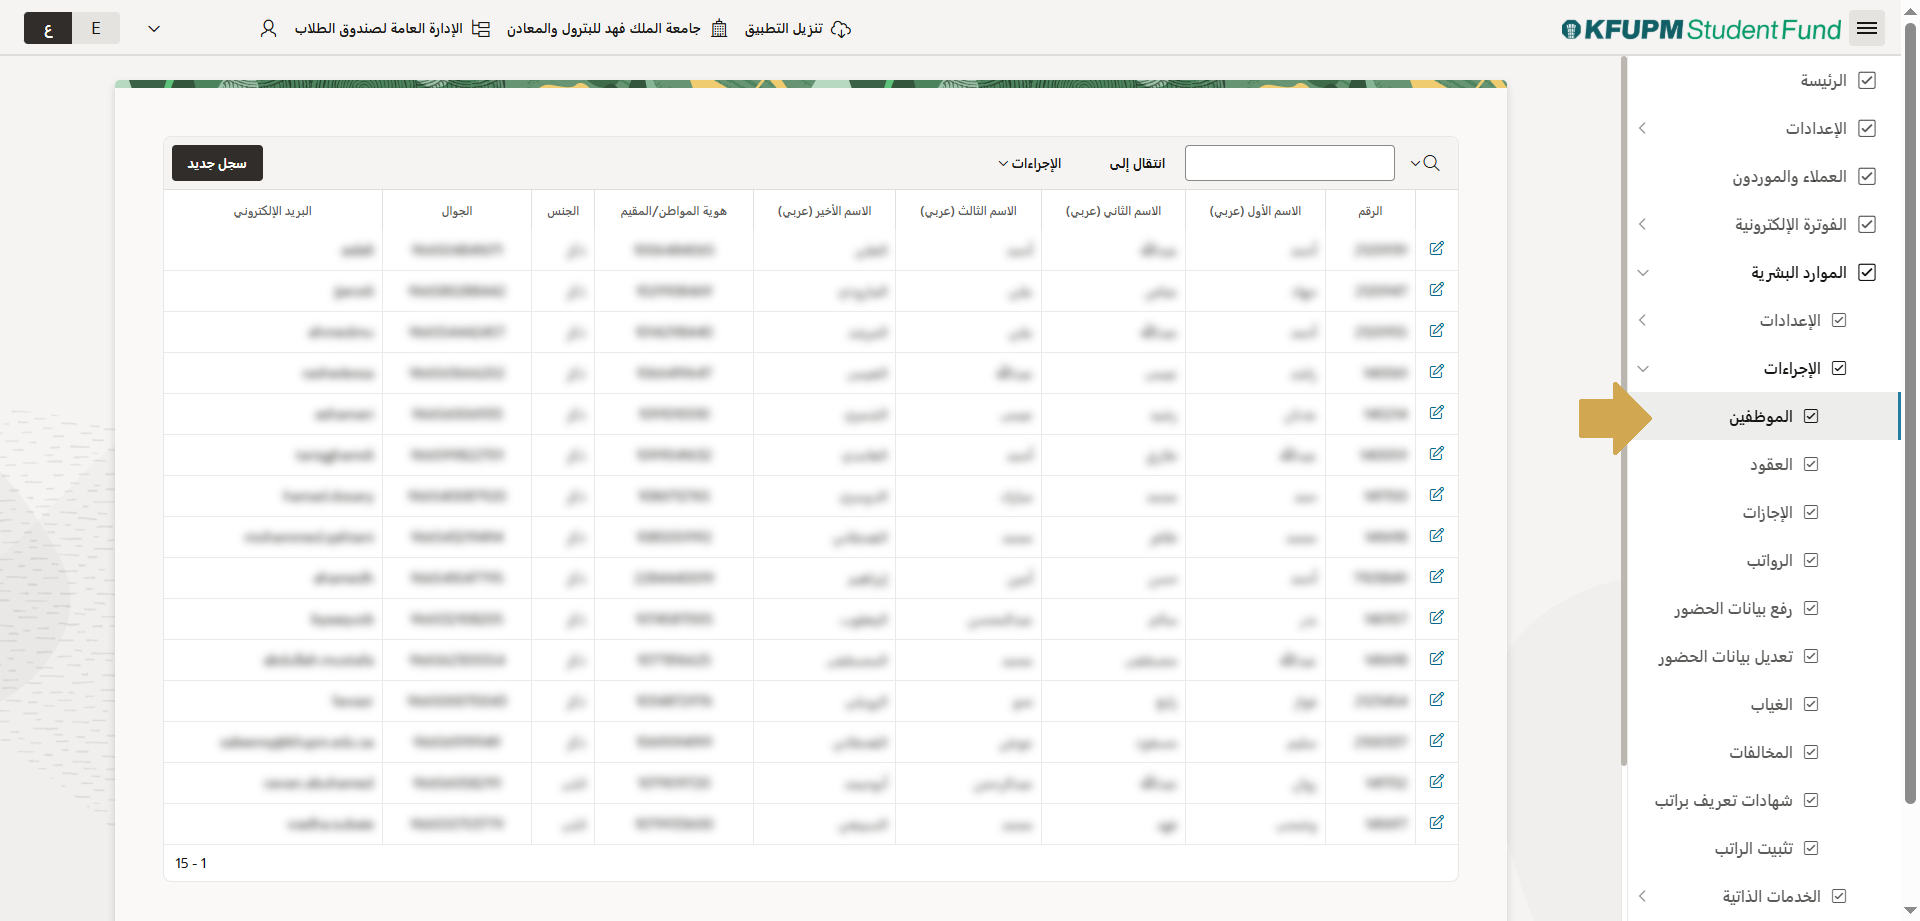Click the user profile icon in the header
1920x921 pixels.
[268, 29]
